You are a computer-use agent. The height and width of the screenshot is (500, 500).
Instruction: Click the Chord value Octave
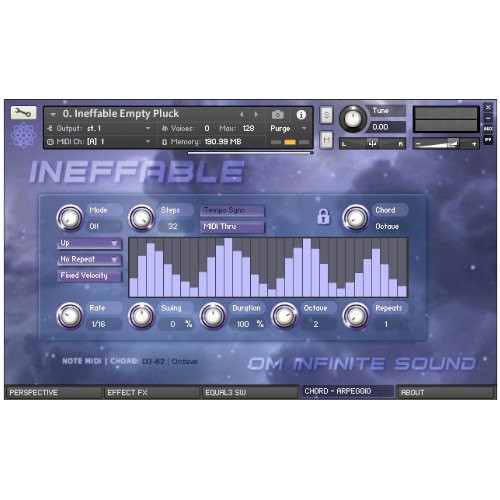387,226
